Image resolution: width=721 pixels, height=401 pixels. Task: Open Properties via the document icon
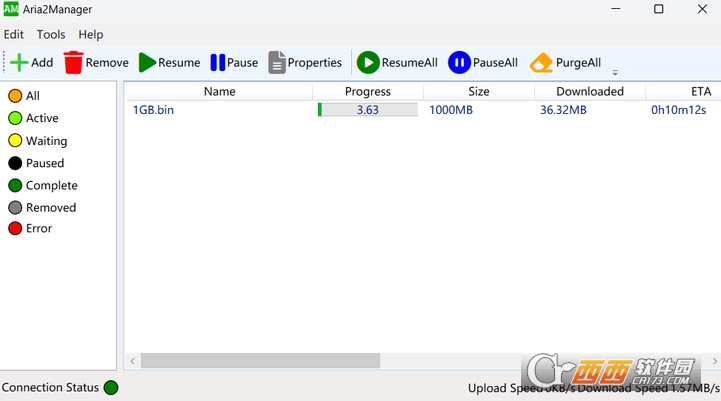click(x=277, y=63)
